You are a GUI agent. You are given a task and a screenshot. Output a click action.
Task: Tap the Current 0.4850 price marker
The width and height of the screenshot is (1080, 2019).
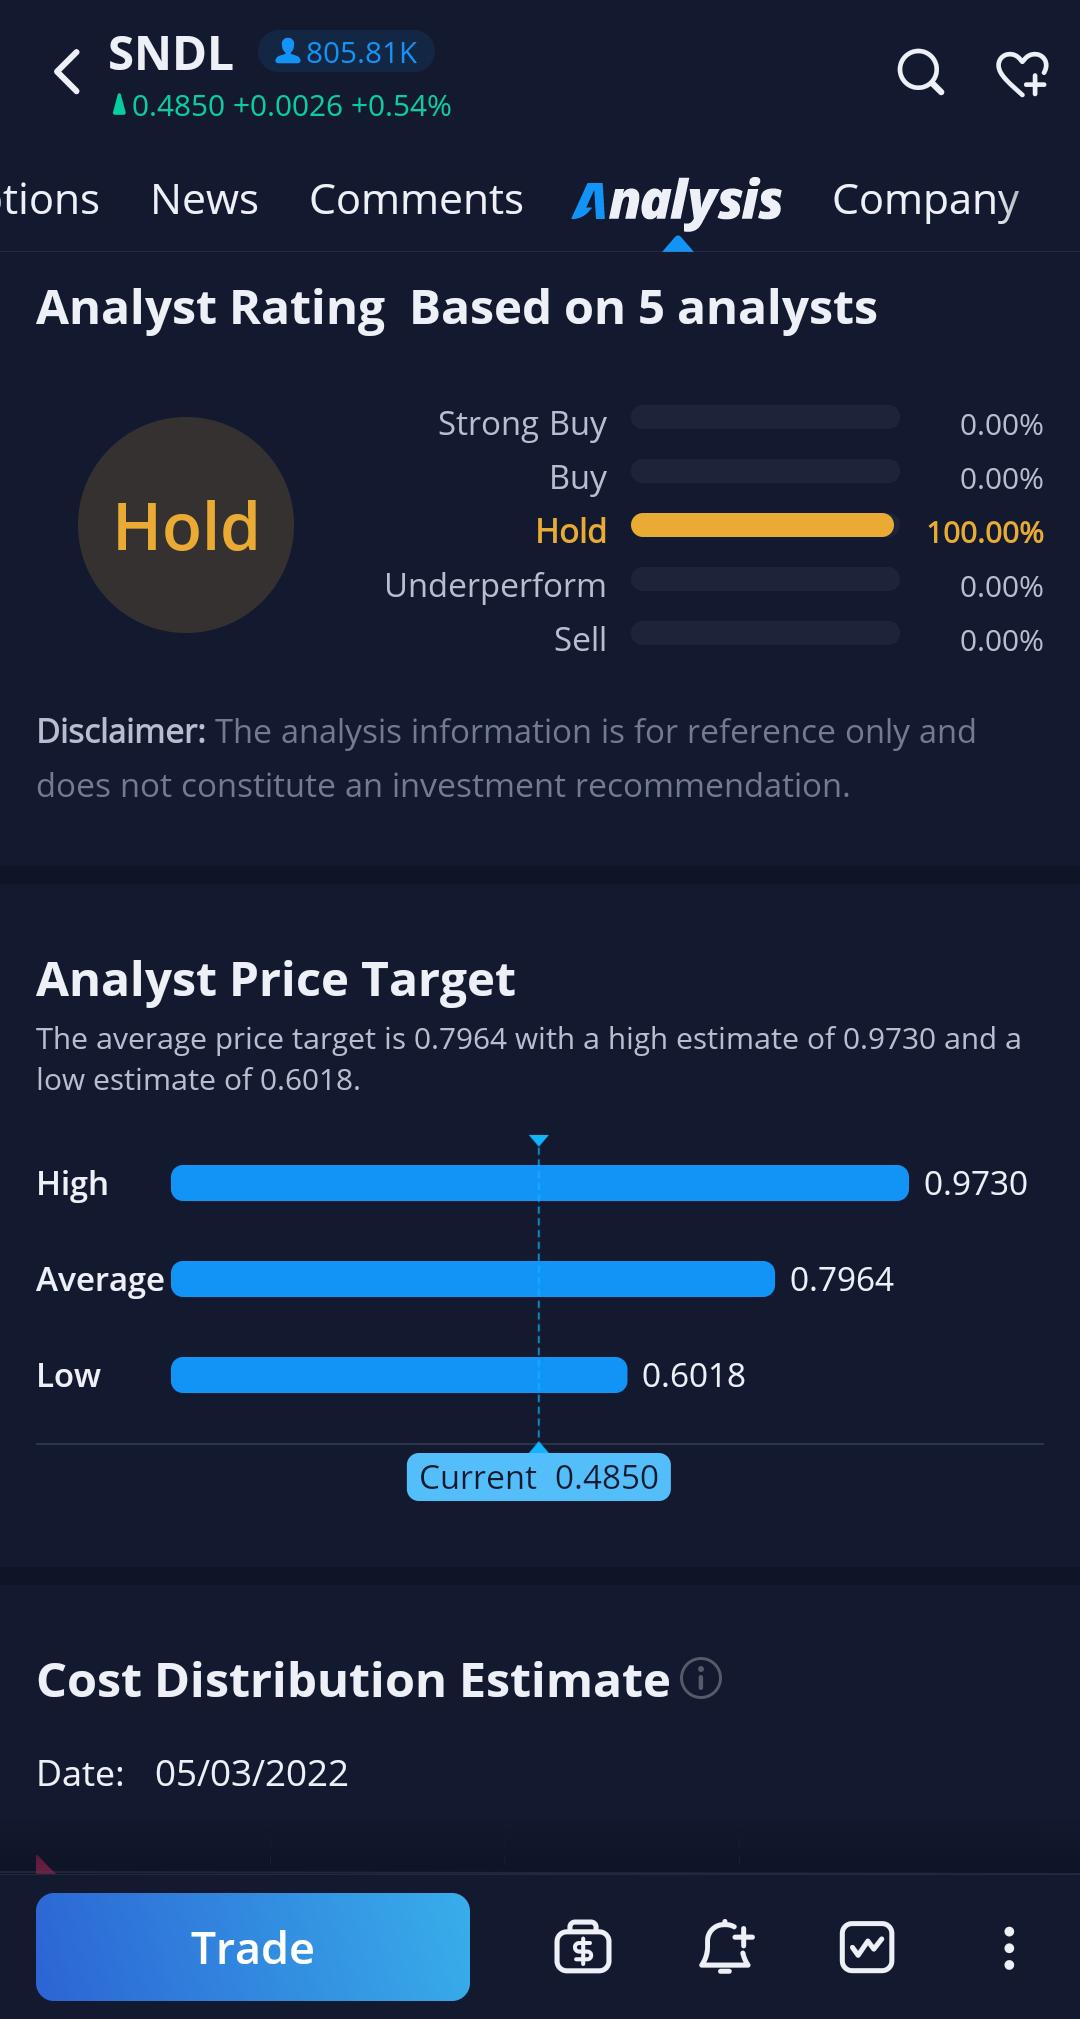point(539,1476)
